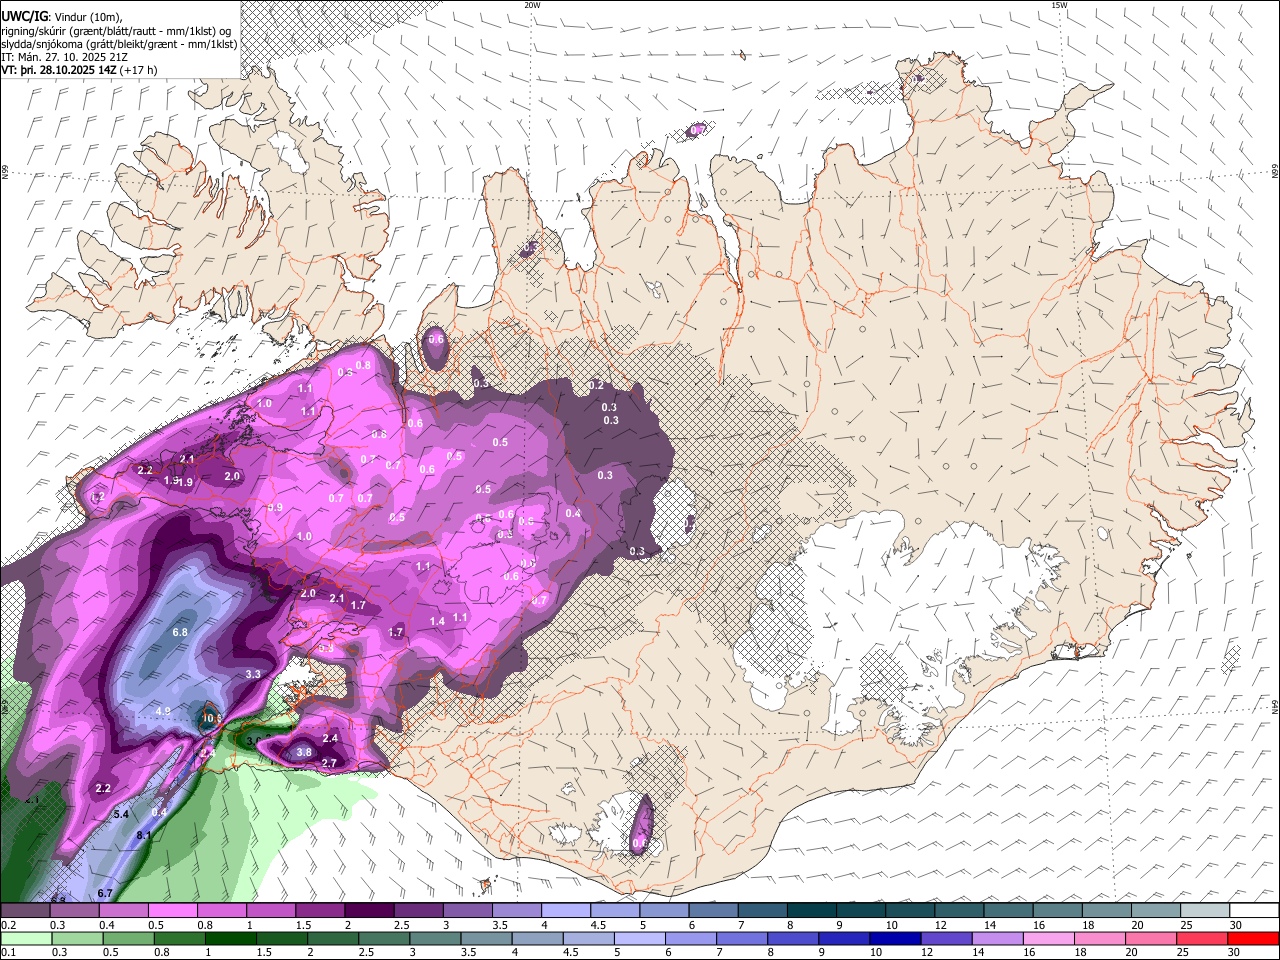
Task: Click the 'VT: Þri. 28.10.2025 14Z (+17 h)' line
Action: tap(79, 71)
